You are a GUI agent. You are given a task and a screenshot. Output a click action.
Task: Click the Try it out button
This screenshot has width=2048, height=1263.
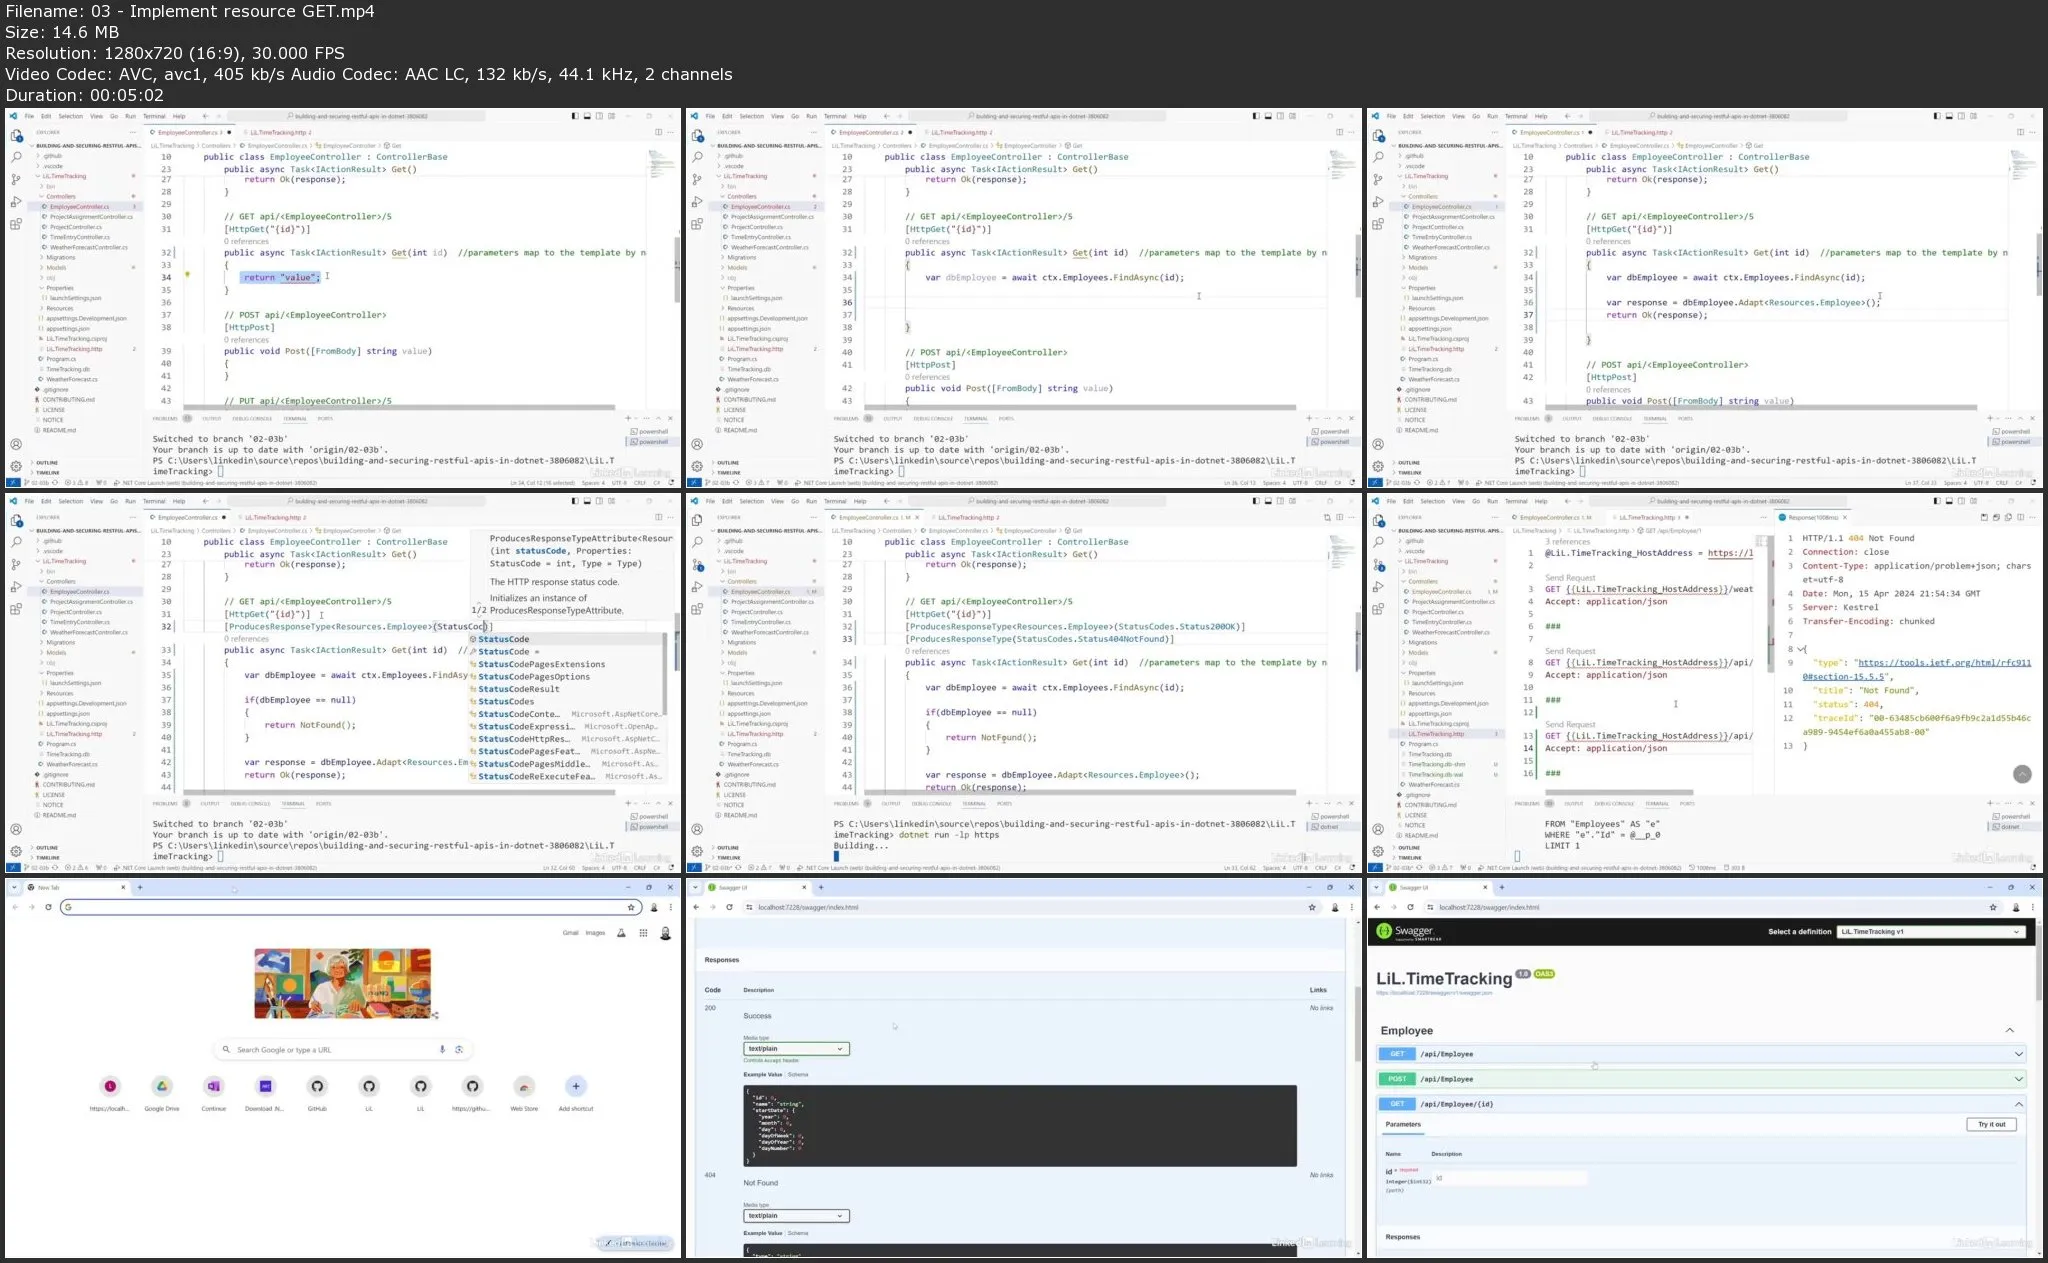1991,1125
